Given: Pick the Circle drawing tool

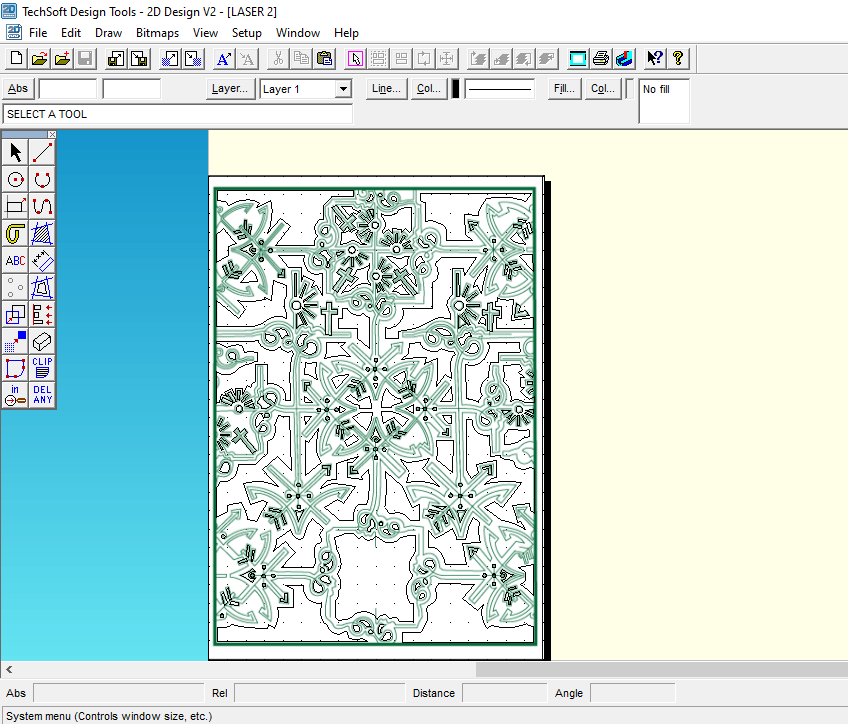Looking at the screenshot, I should pyautogui.click(x=15, y=180).
